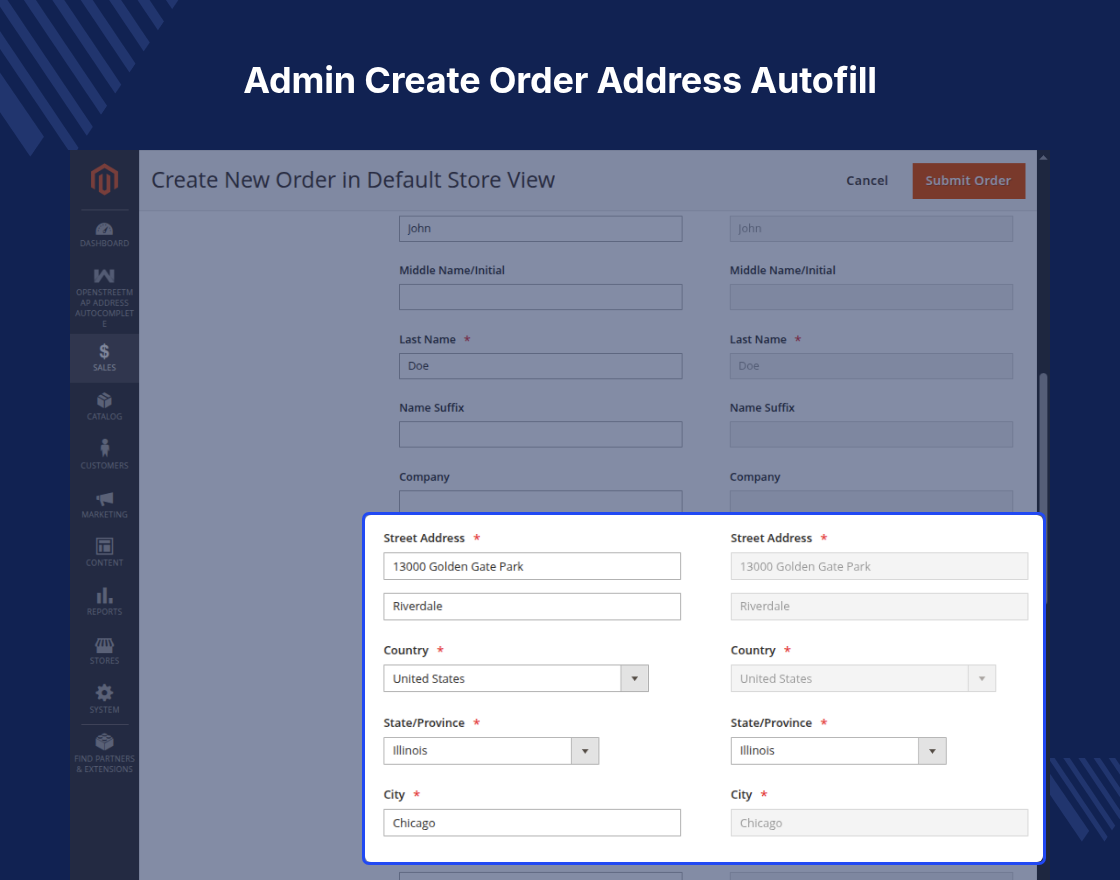
Task: Click the billing Street Address label
Action: [424, 538]
